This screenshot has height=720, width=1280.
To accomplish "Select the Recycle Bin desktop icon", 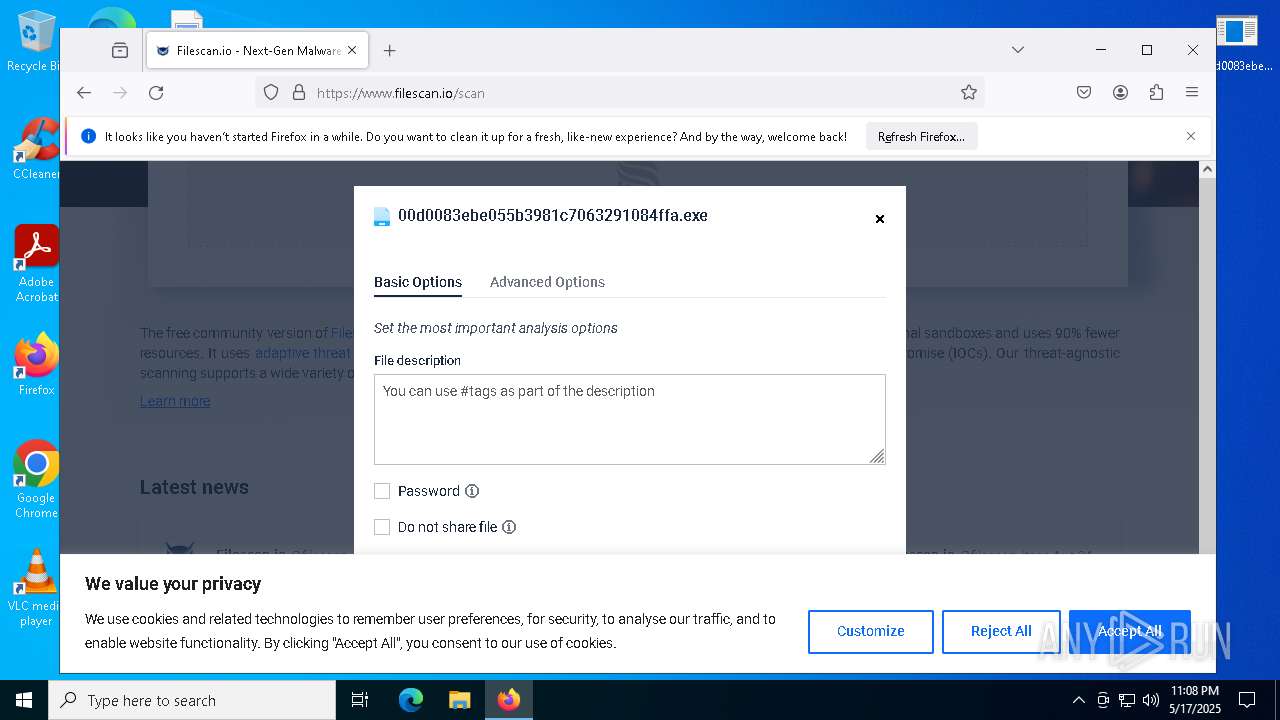I will (x=34, y=41).
